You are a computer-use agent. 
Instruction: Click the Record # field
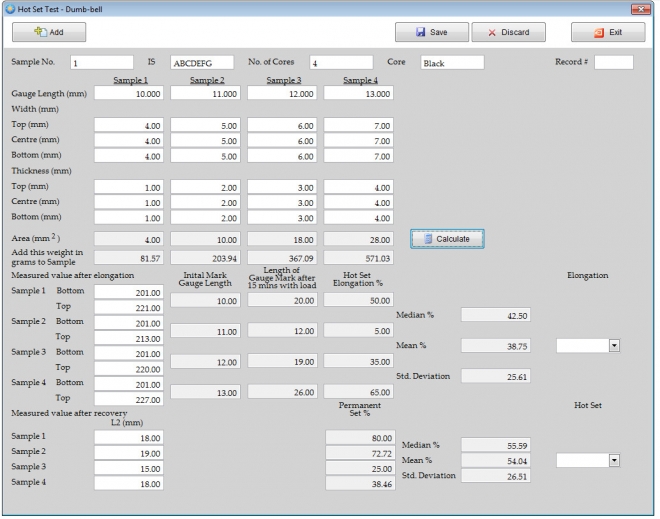tap(613, 63)
